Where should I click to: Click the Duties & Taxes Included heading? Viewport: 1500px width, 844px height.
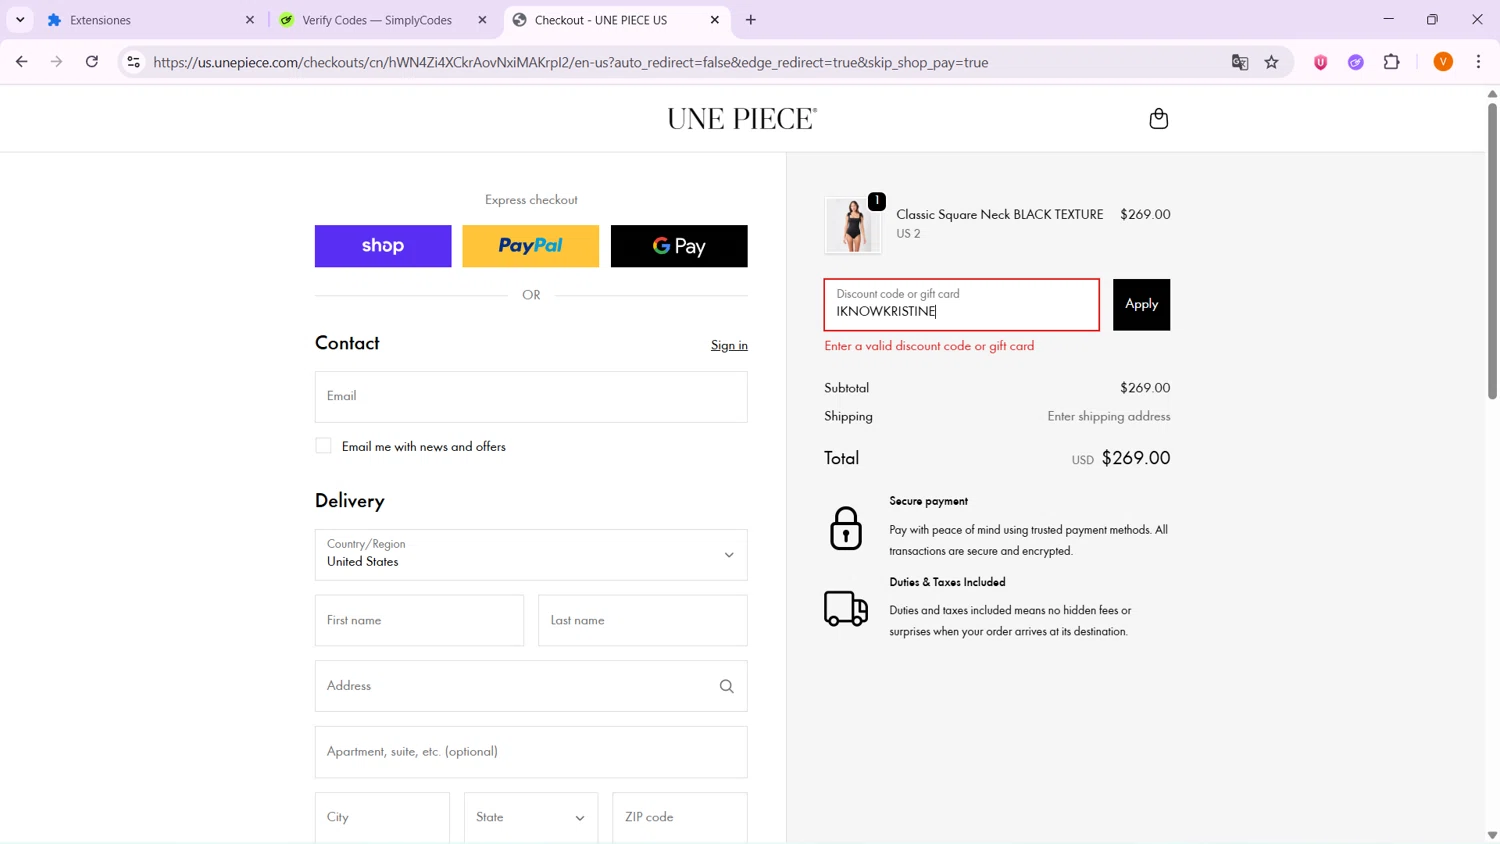point(947,582)
